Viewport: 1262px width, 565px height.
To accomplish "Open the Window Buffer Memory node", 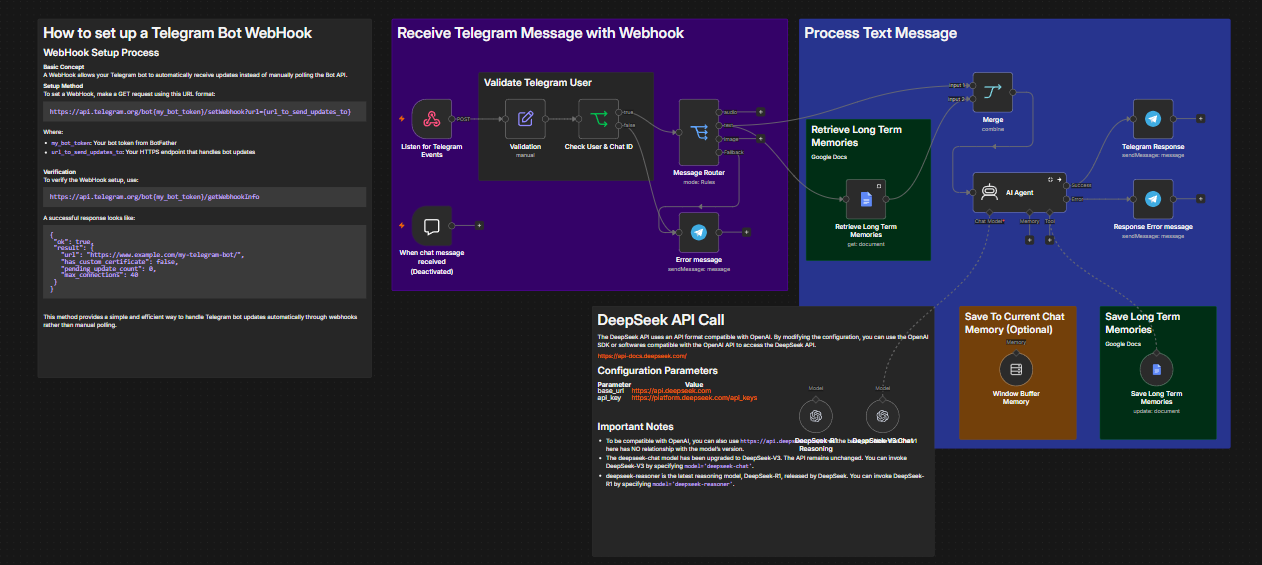I will tap(1016, 369).
